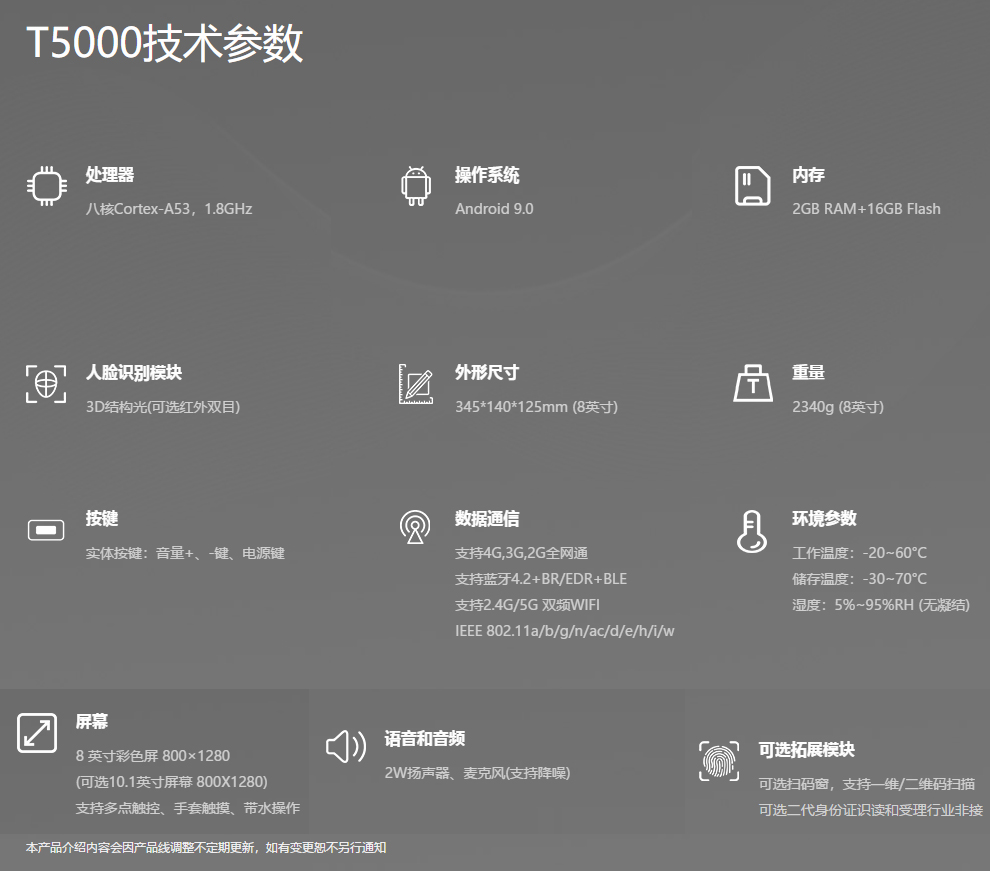Screen dimensions: 990x871
Task: Click the processor chip icon
Action: click(47, 186)
